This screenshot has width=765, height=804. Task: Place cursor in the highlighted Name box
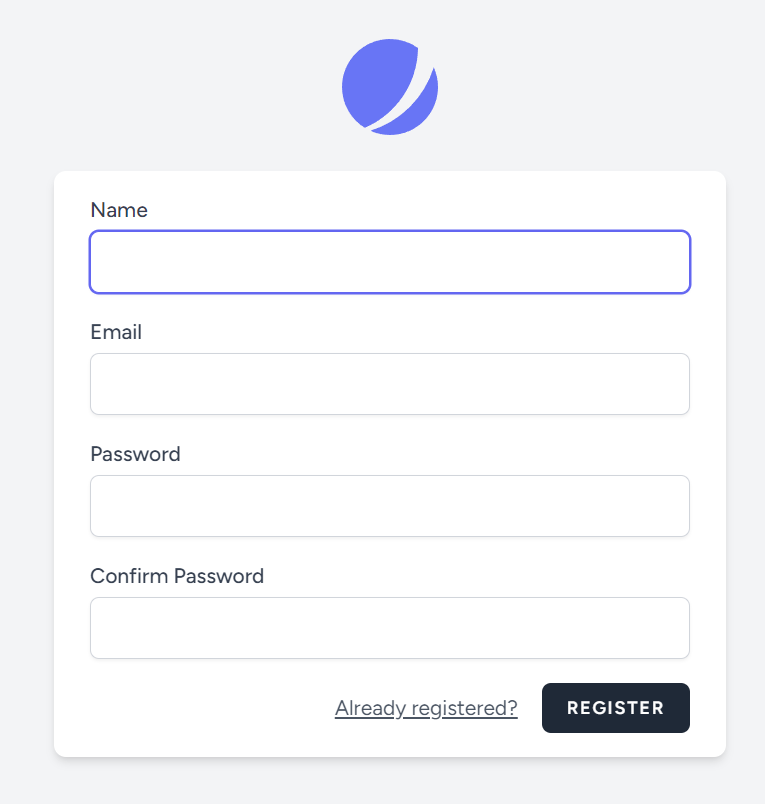(390, 262)
